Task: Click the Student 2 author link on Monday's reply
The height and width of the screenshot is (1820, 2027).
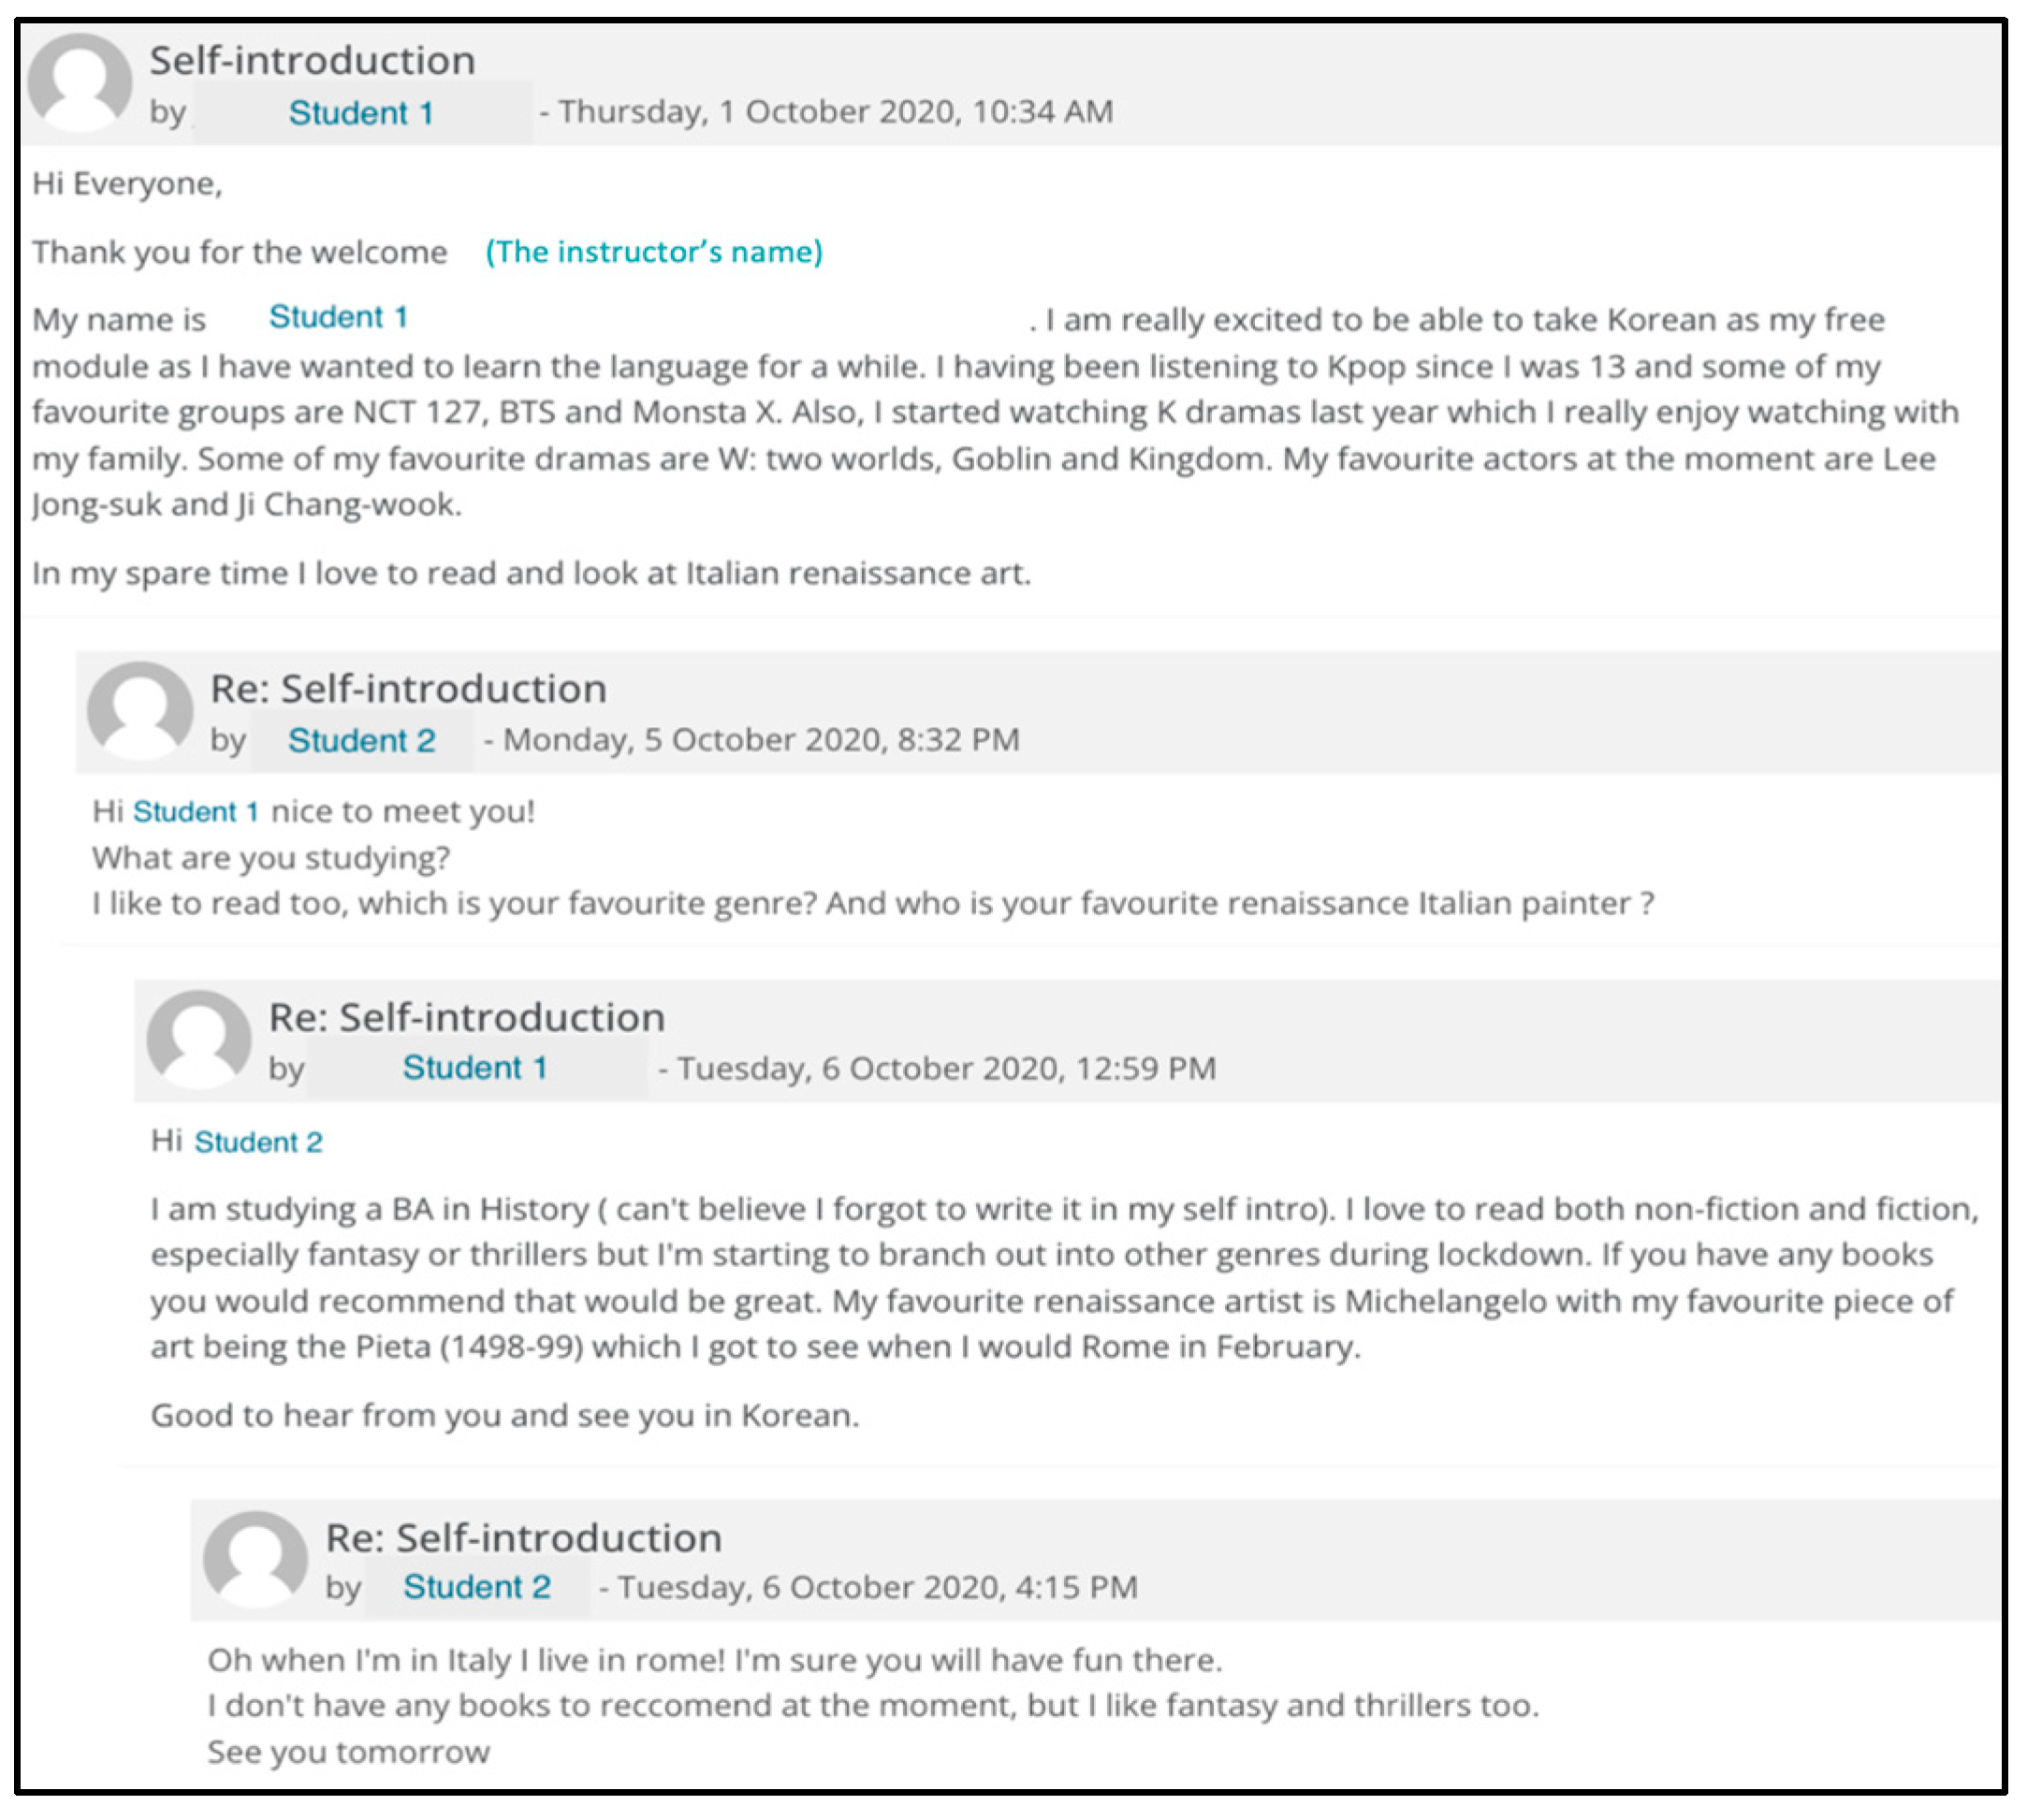Action: (361, 741)
